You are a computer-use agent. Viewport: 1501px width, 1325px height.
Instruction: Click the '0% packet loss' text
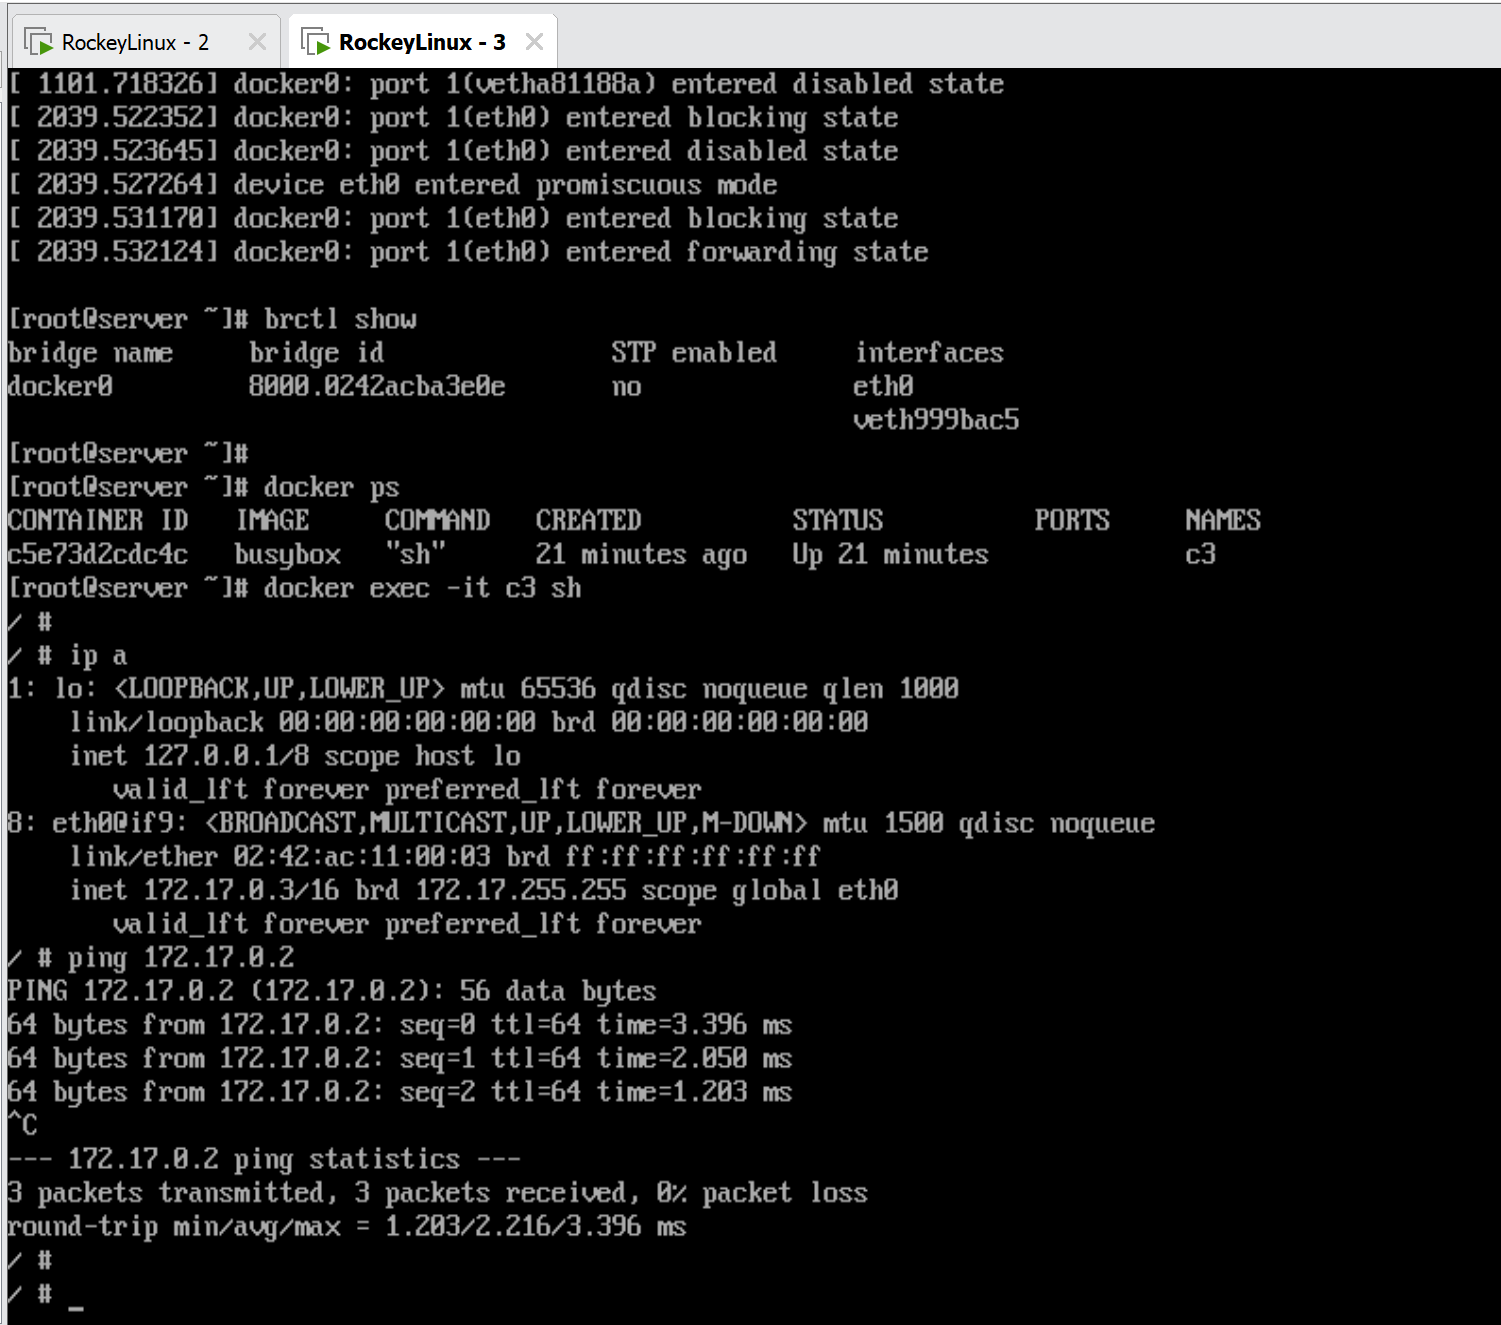761,1193
